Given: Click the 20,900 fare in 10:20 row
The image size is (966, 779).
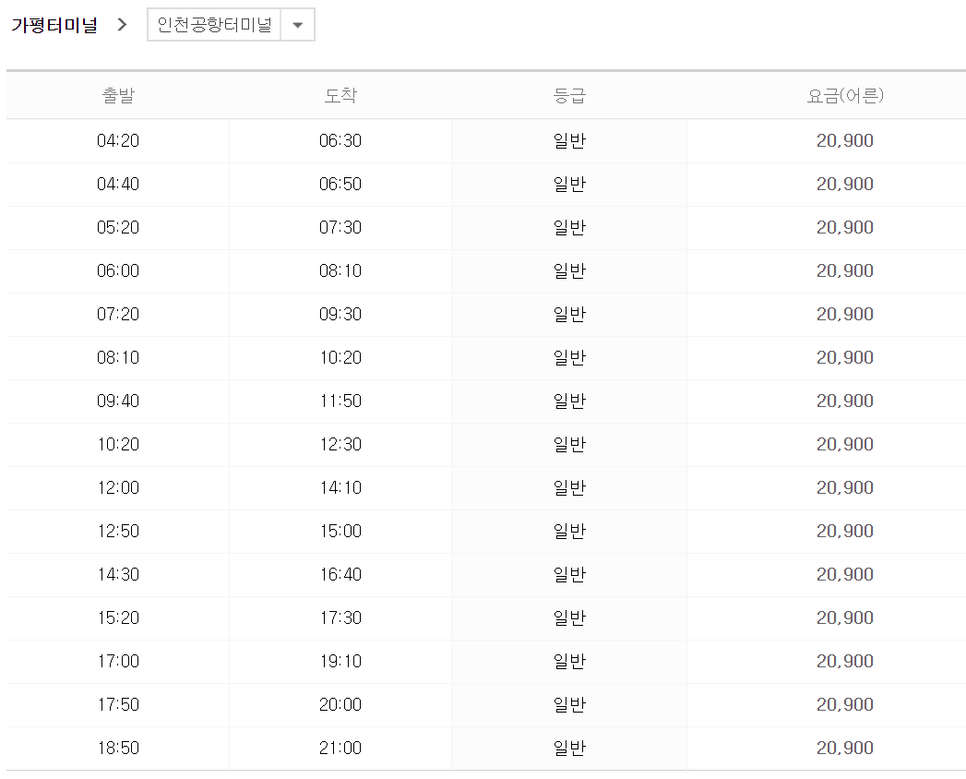Looking at the screenshot, I should pyautogui.click(x=845, y=444).
